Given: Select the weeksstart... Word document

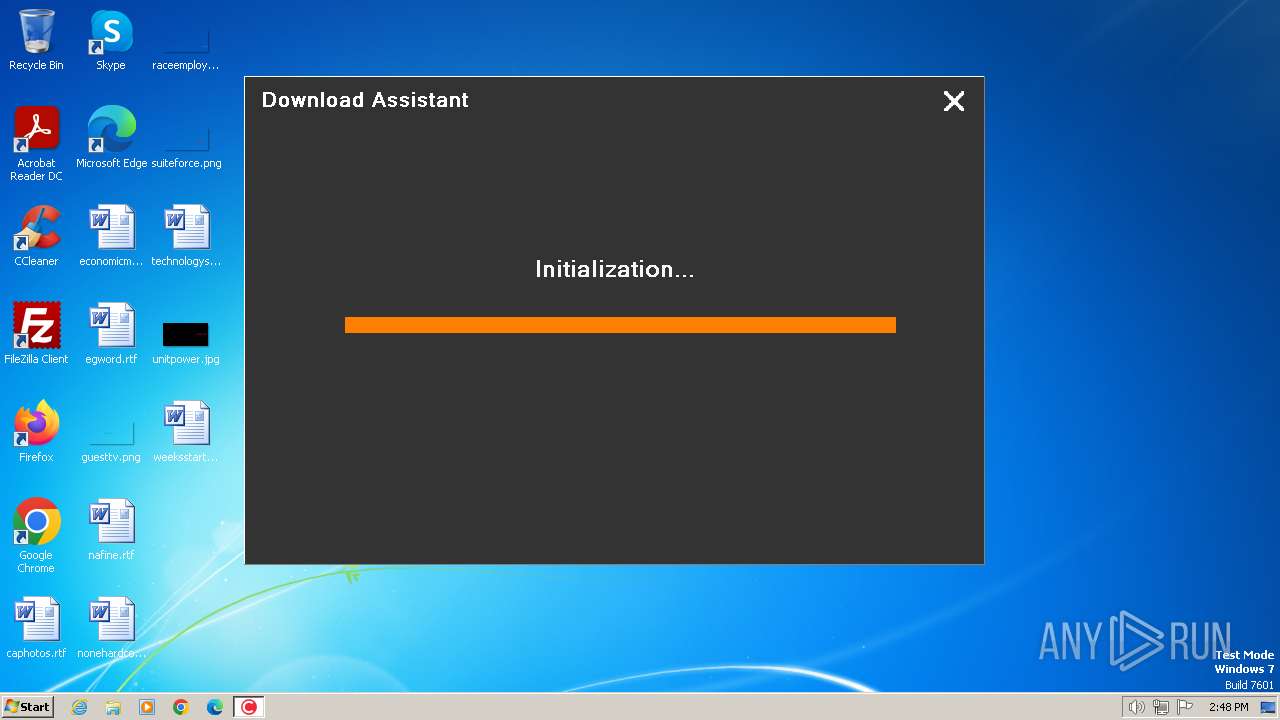Looking at the screenshot, I should point(186,432).
